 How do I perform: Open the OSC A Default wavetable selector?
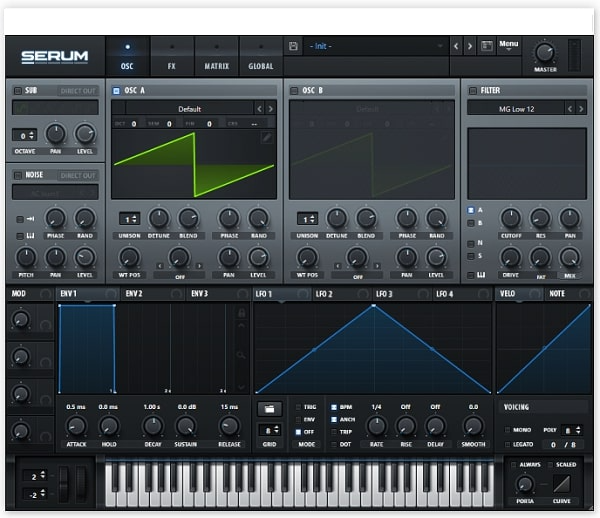coord(189,109)
